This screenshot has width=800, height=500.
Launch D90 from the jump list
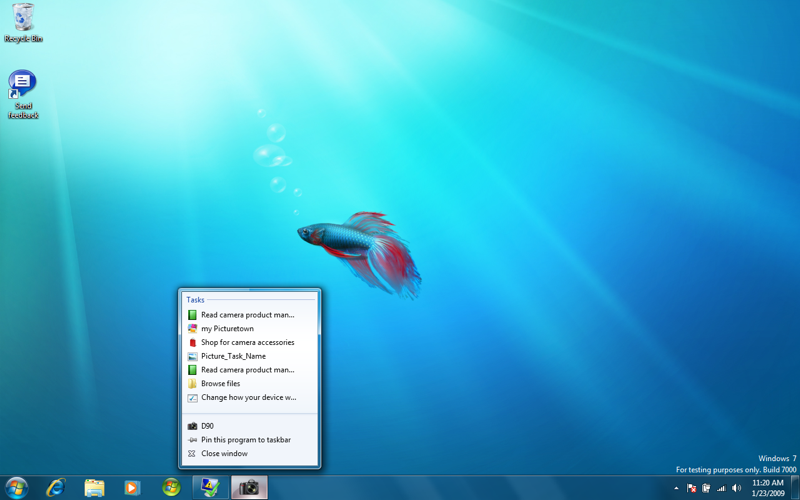coord(249,426)
